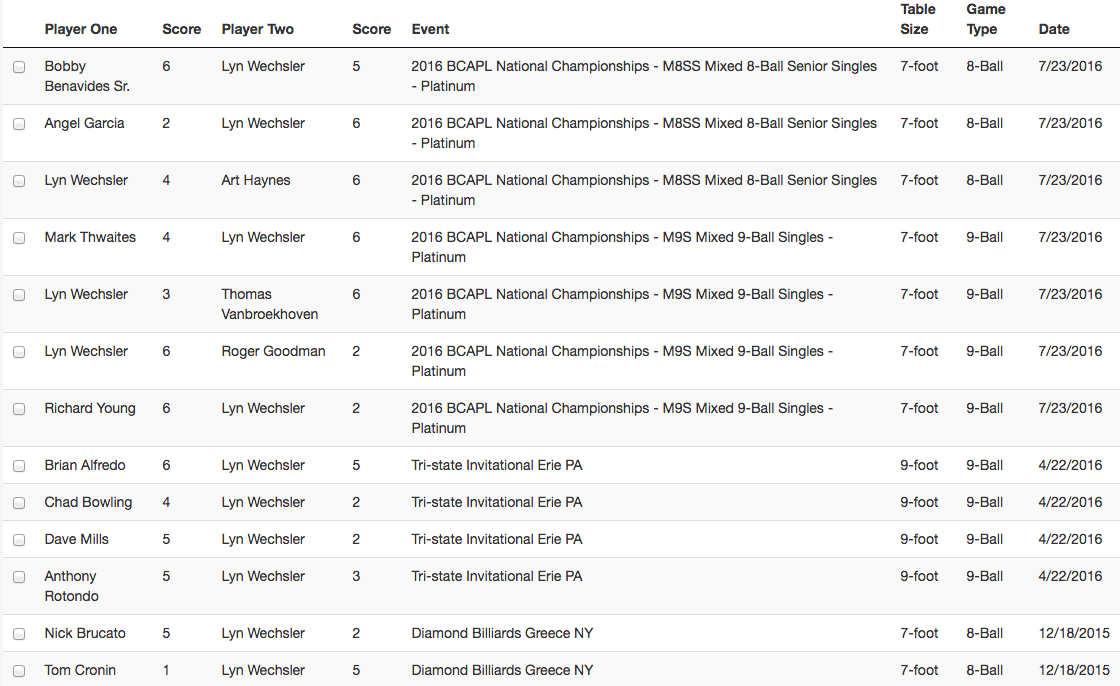
Task: Check the Nick Brucato row checkbox
Action: tap(19, 635)
